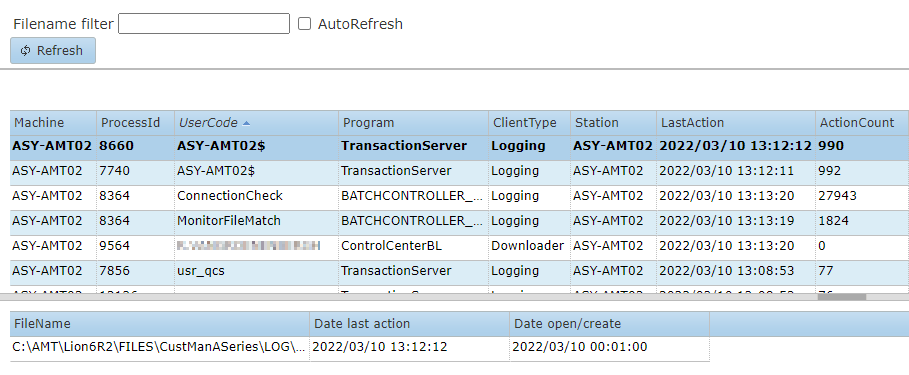Viewport: 909px width, 375px height.
Task: Sort by the LastAction column
Action: (736, 123)
